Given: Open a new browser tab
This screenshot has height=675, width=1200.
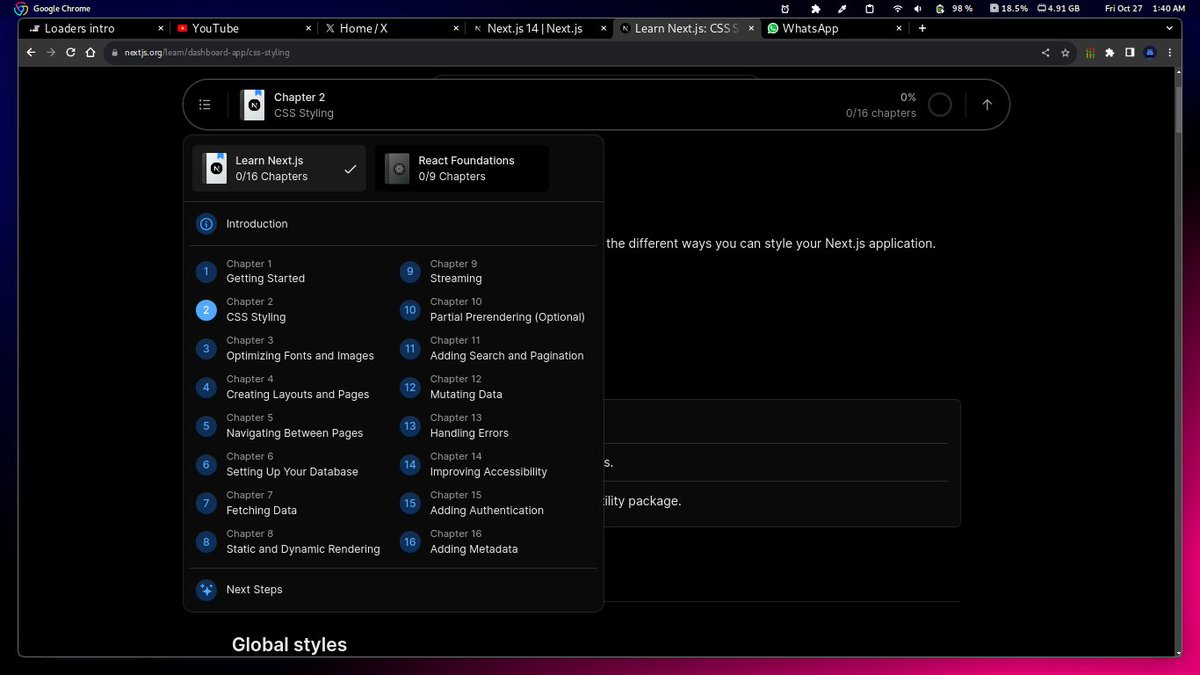Looking at the screenshot, I should point(922,28).
